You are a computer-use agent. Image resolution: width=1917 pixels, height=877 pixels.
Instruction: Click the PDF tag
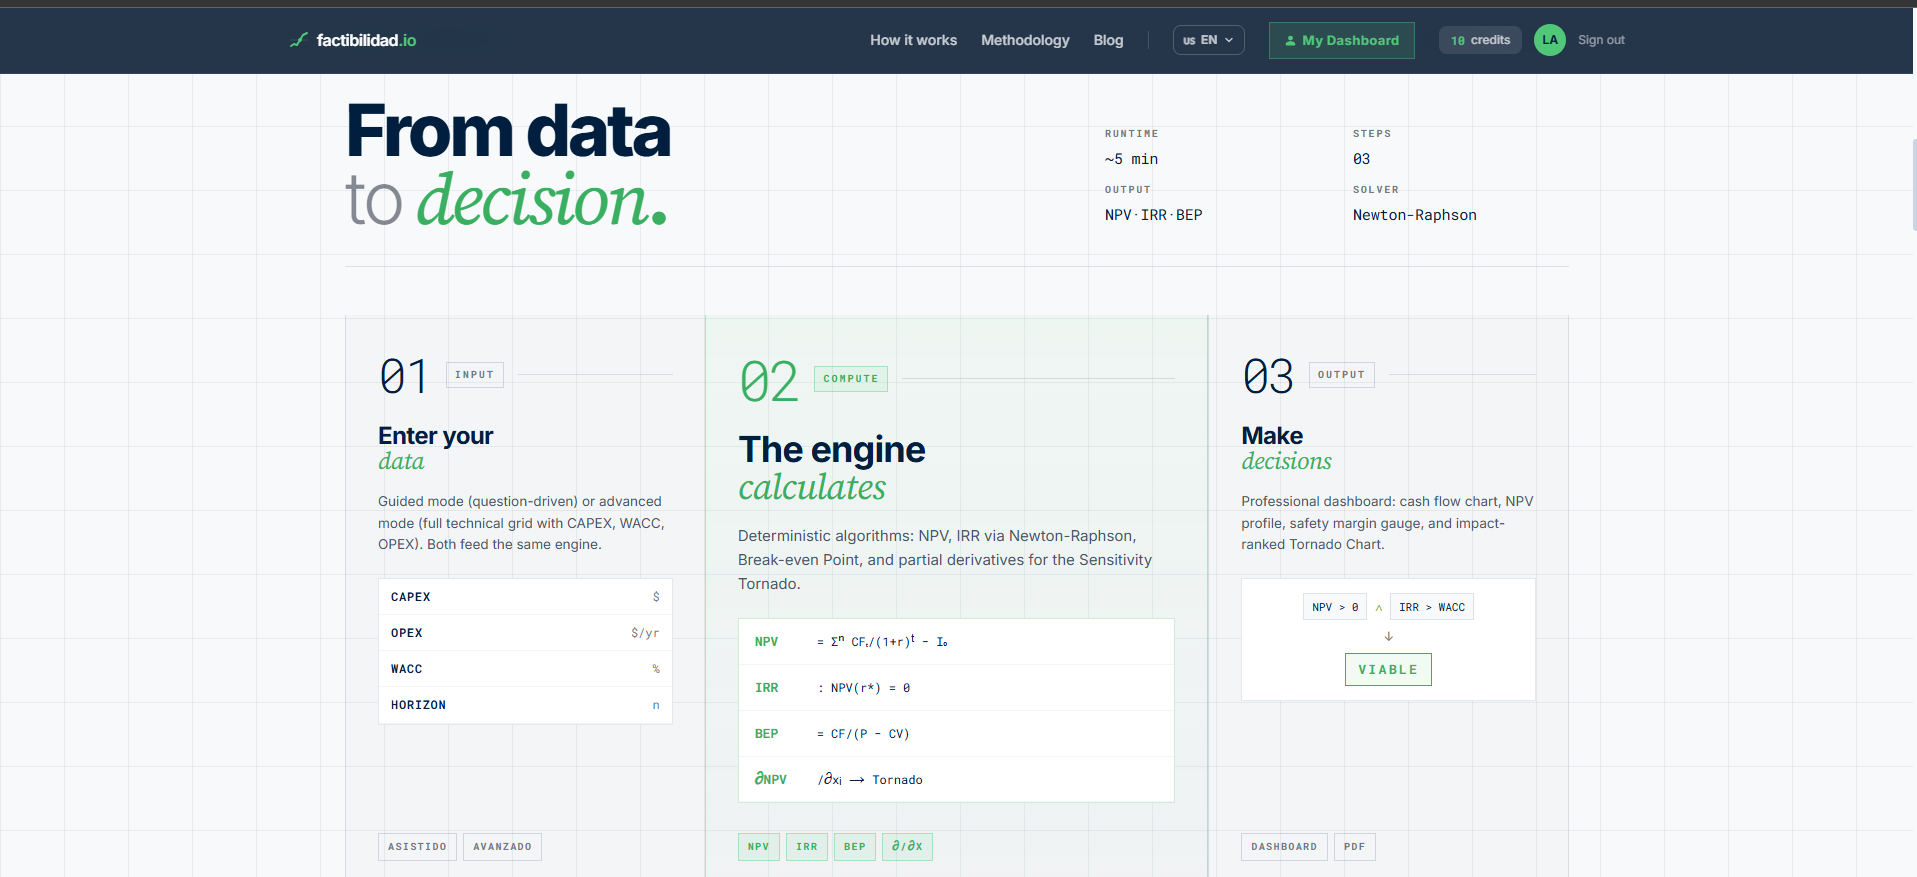1354,847
